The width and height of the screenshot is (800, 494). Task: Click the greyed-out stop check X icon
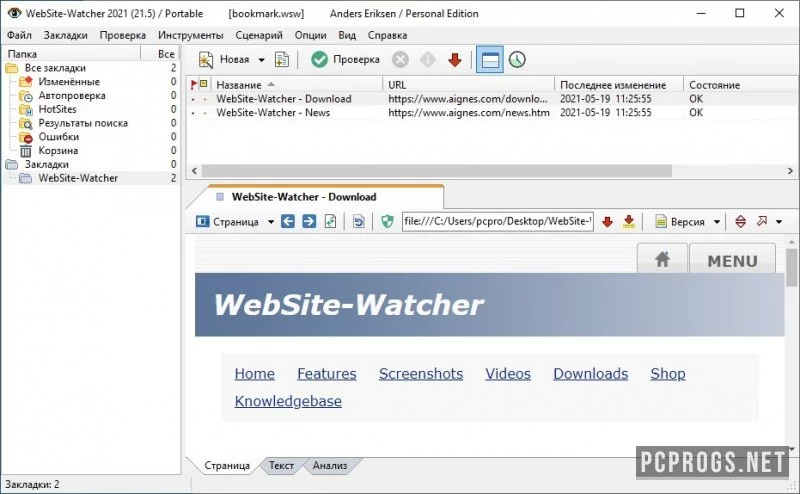pos(401,60)
